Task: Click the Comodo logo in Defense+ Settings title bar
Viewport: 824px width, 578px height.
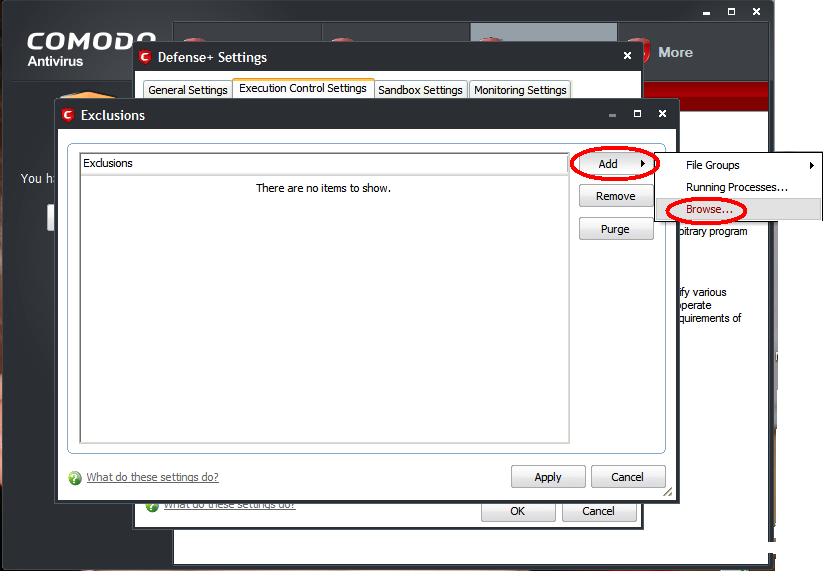Action: coord(145,57)
